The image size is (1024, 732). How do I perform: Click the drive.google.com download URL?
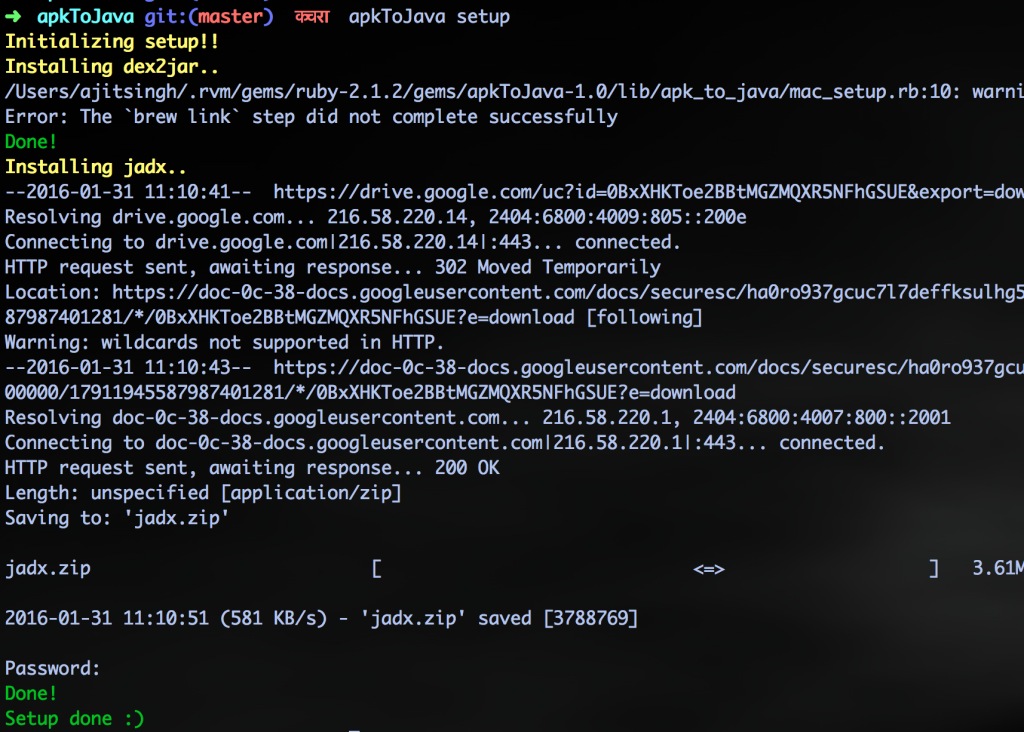(x=648, y=192)
